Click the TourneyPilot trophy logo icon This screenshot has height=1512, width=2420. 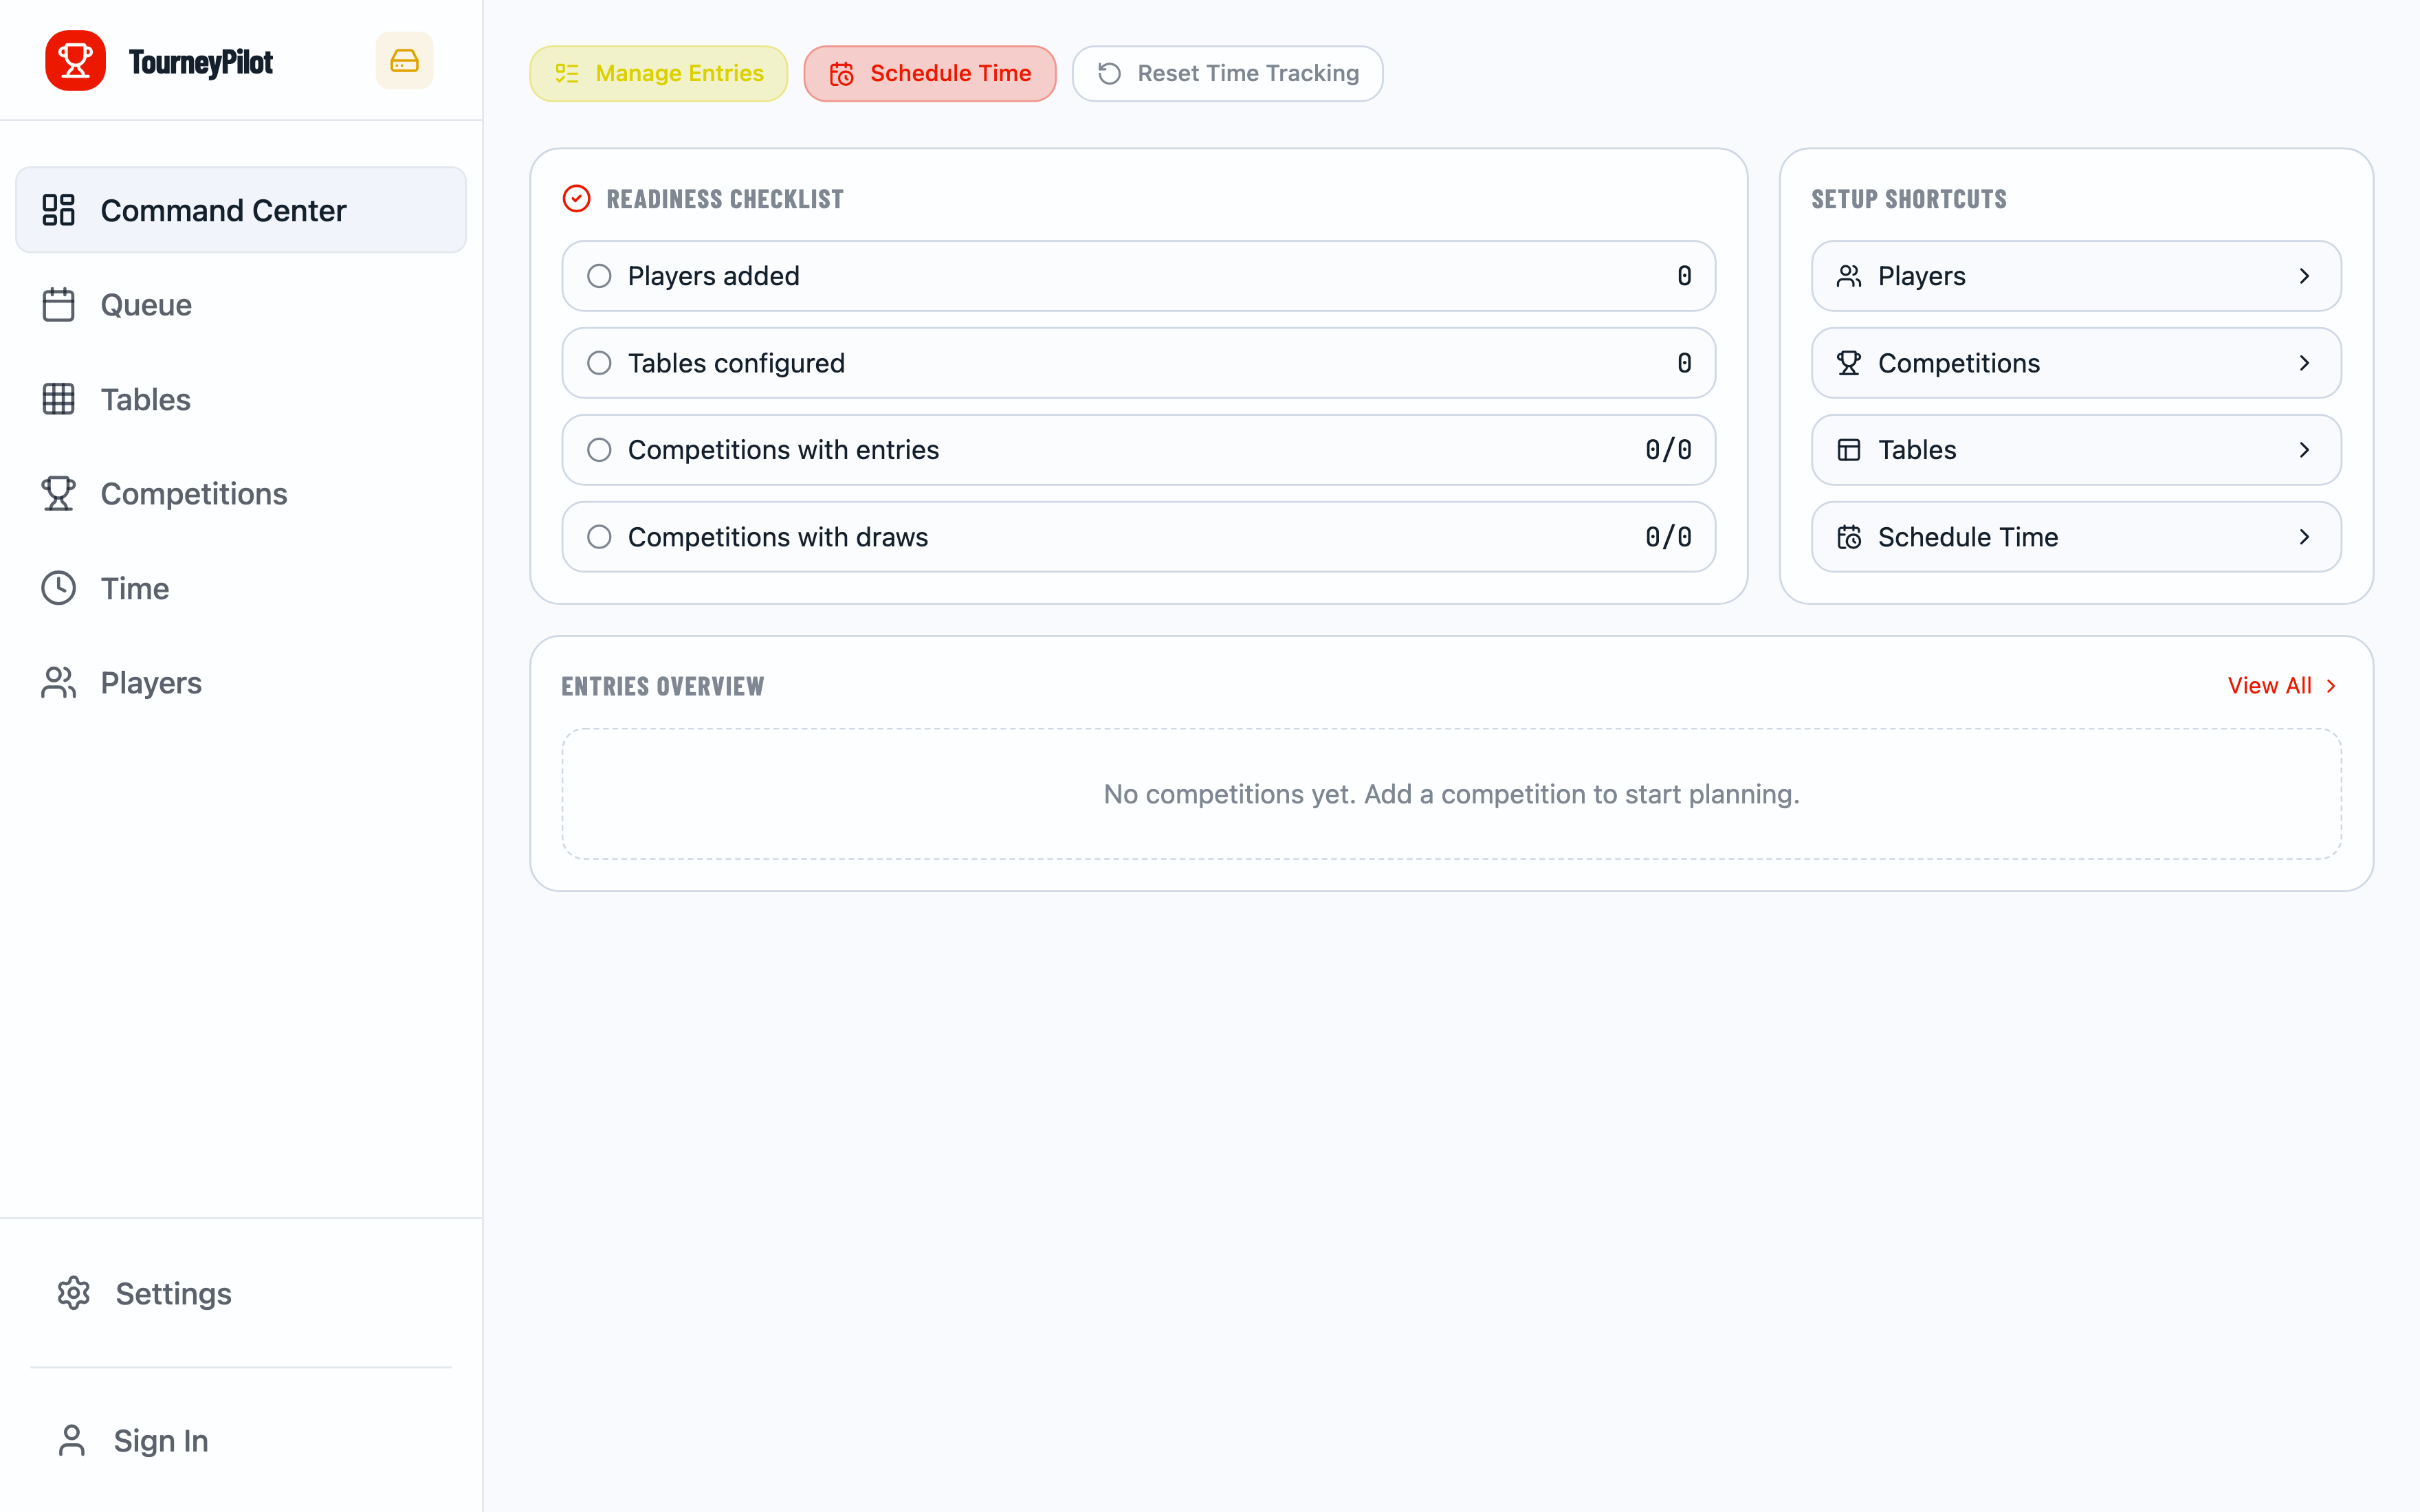pos(75,61)
